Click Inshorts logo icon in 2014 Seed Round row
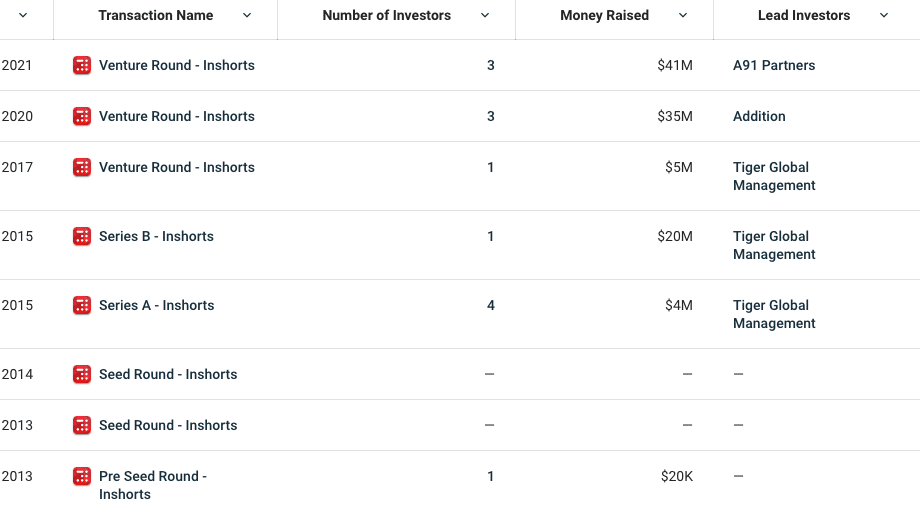Viewport: 920px width, 513px height. click(x=82, y=375)
